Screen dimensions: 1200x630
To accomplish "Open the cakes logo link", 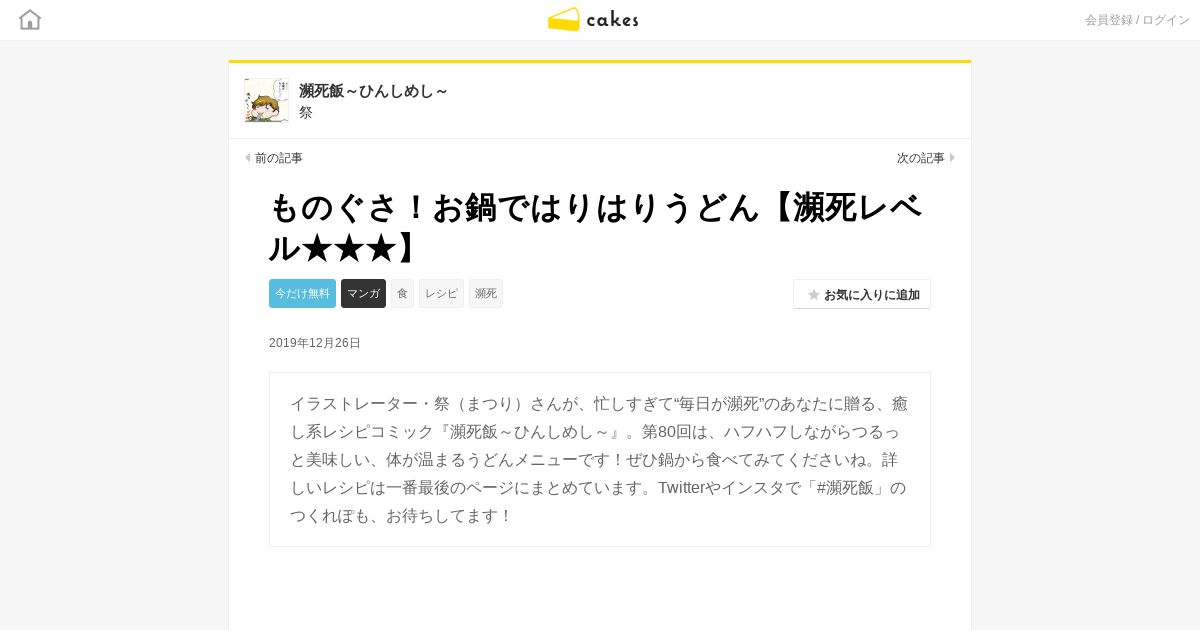I will [593, 19].
